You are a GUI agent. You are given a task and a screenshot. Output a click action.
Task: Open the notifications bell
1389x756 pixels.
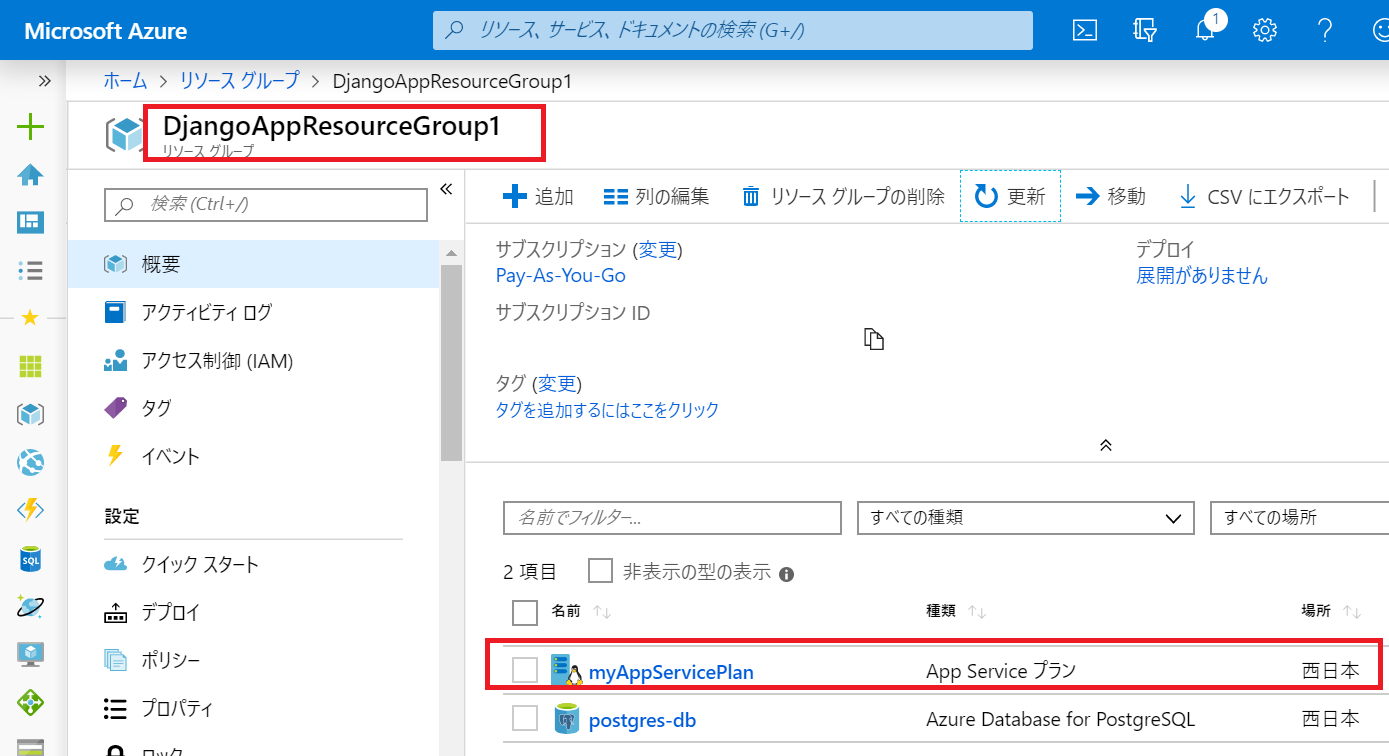point(1205,31)
